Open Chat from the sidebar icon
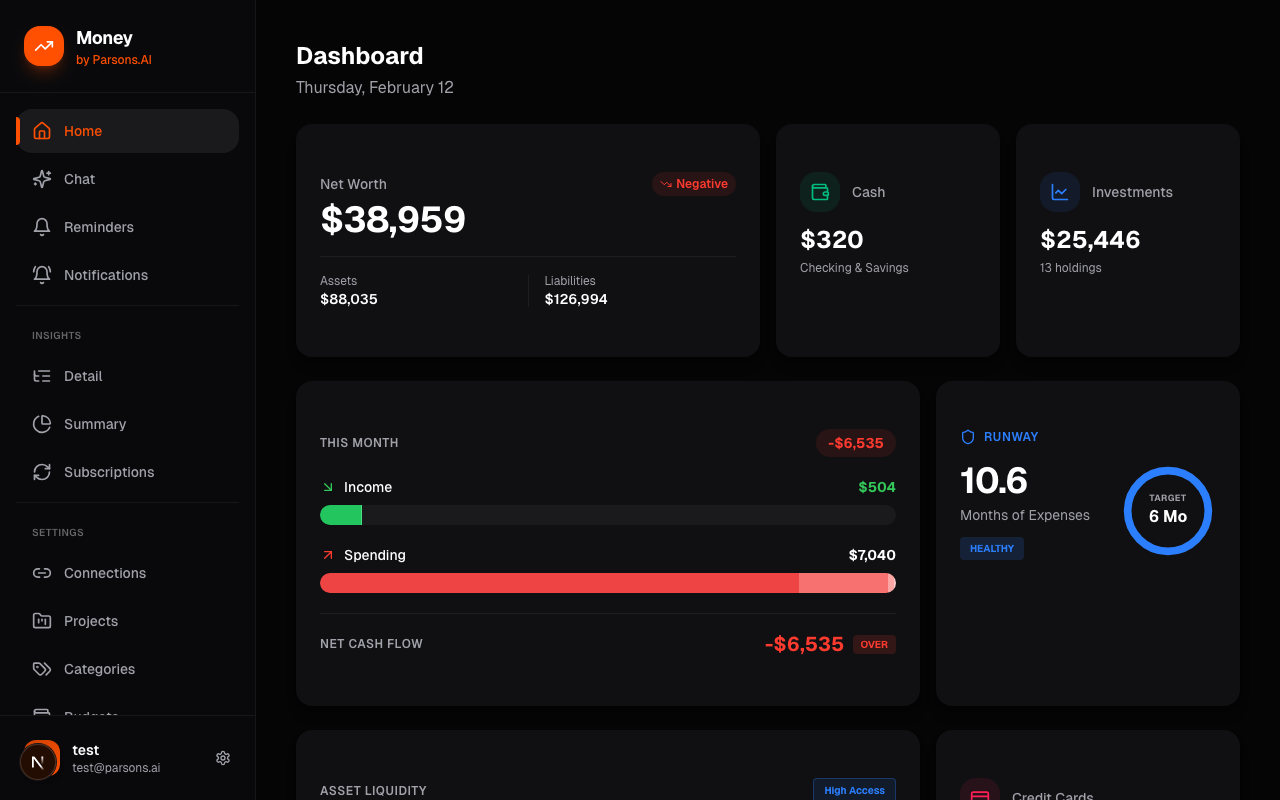Image resolution: width=1280 pixels, height=800 pixels. [x=42, y=178]
